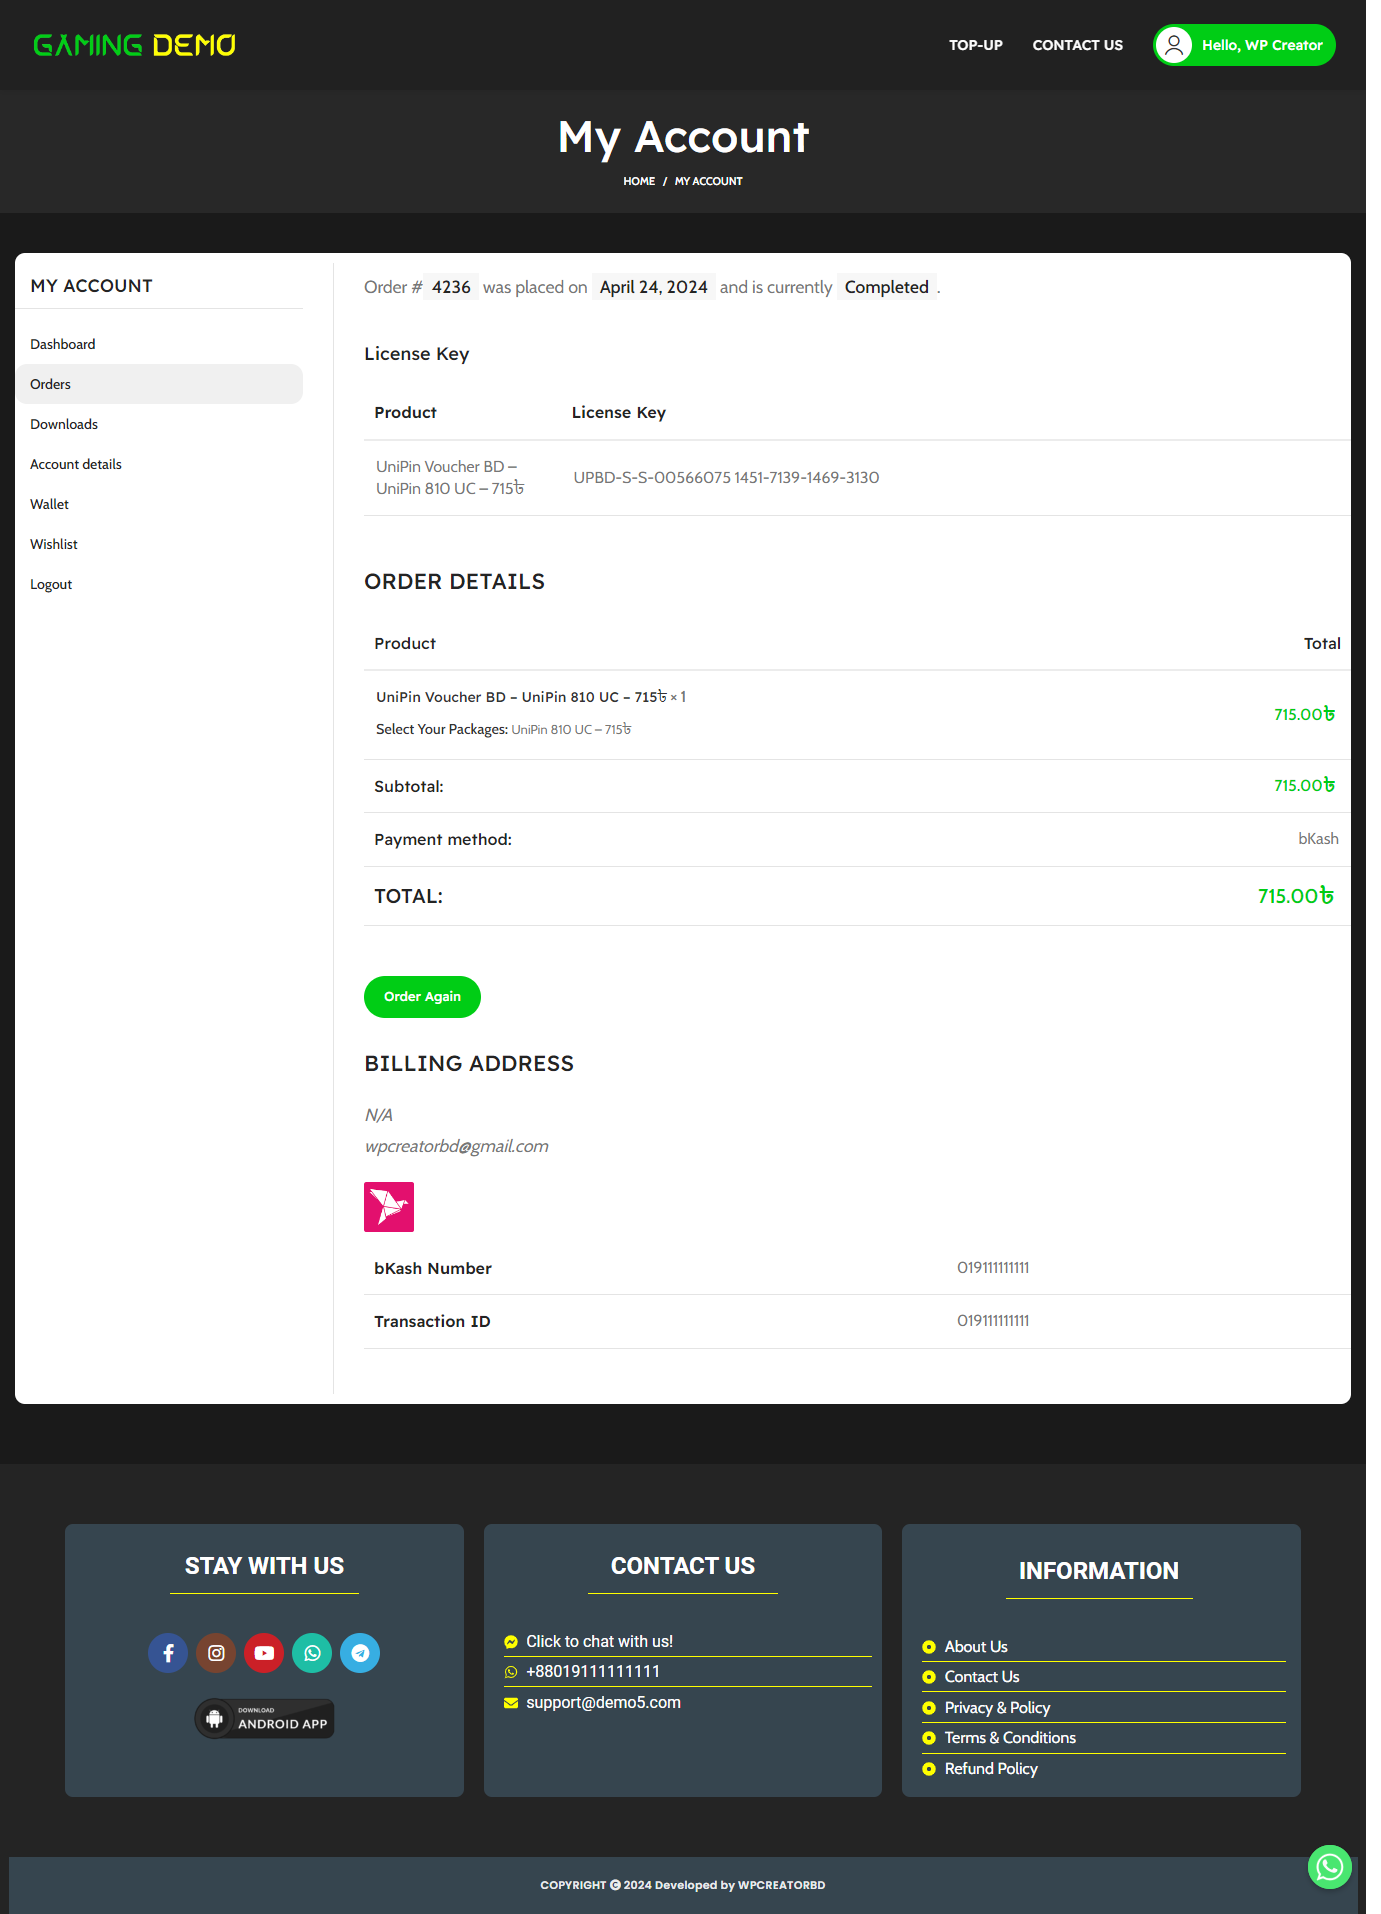Open the Telegram social icon
This screenshot has width=1381, height=1914.
tap(360, 1653)
